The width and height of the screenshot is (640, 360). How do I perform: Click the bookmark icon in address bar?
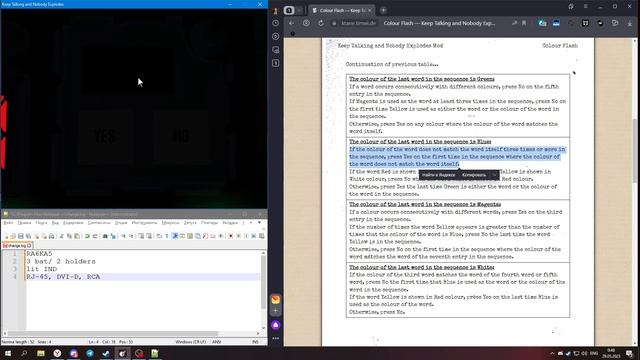tap(524, 23)
